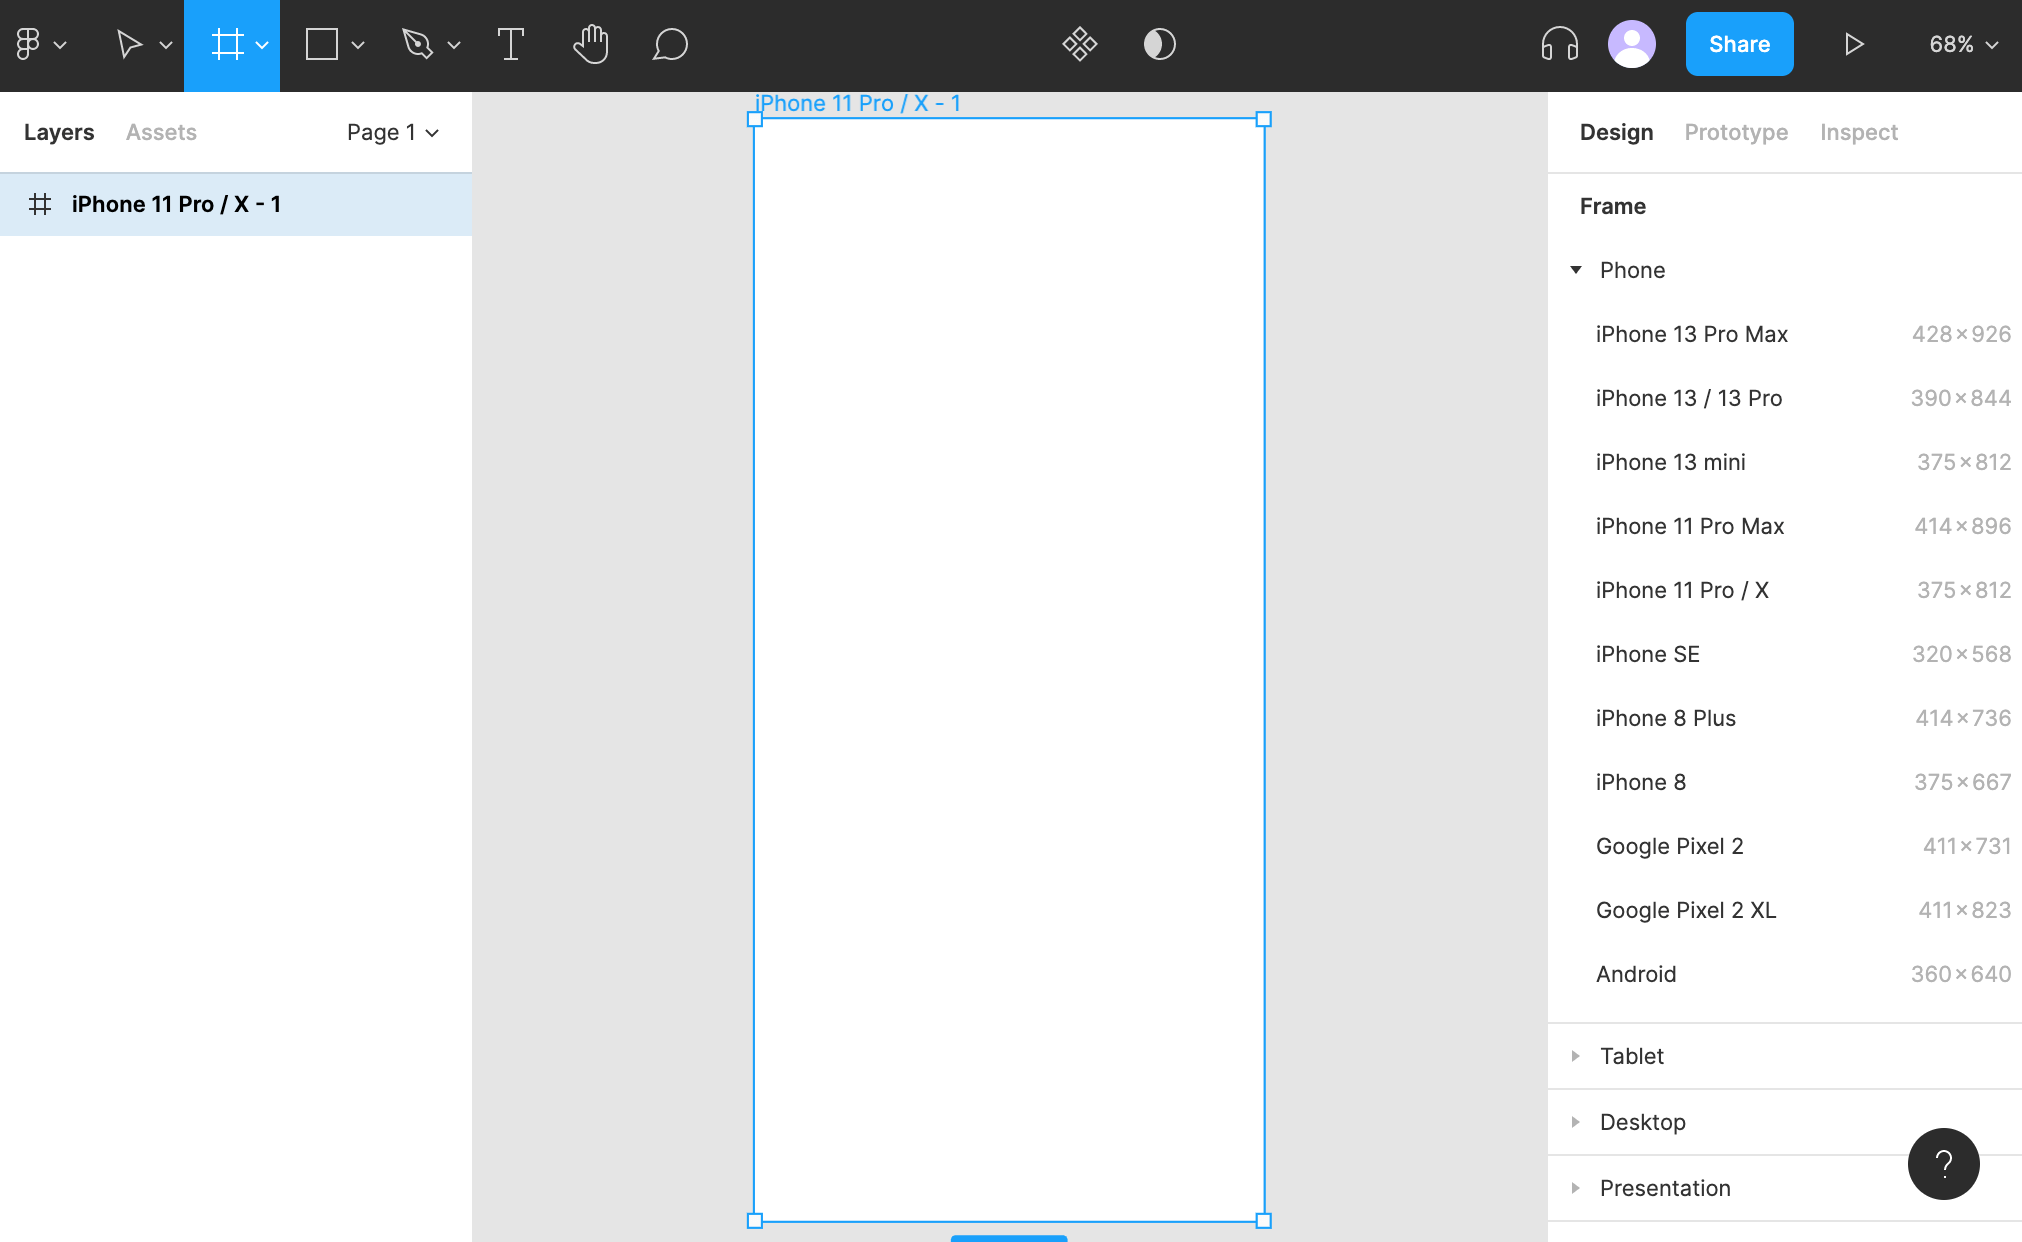This screenshot has width=2022, height=1242.
Task: Select the Hand tool
Action: pyautogui.click(x=591, y=44)
